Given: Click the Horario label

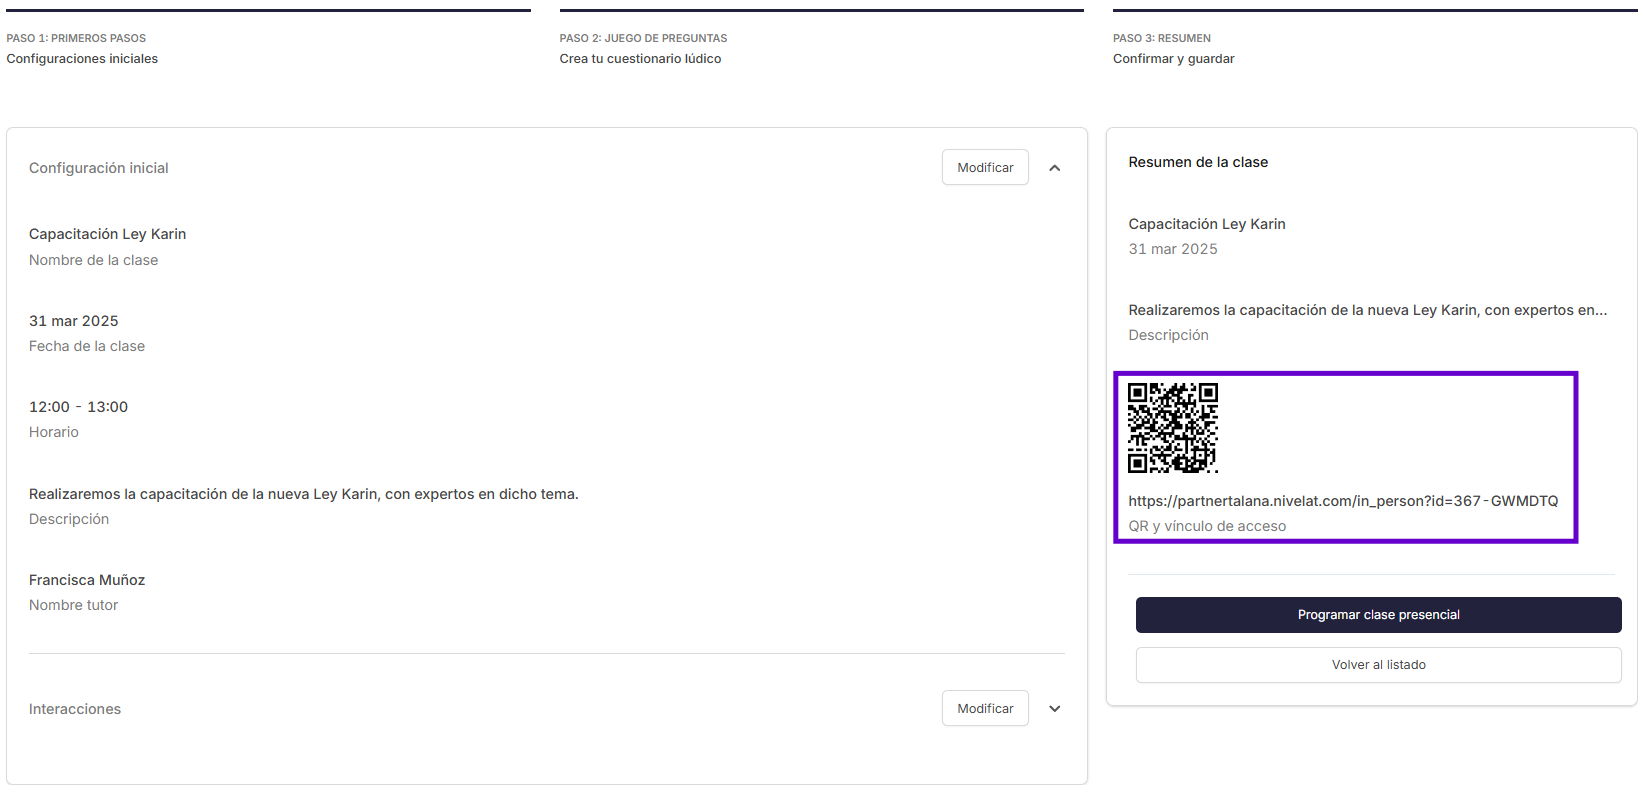Looking at the screenshot, I should [53, 432].
